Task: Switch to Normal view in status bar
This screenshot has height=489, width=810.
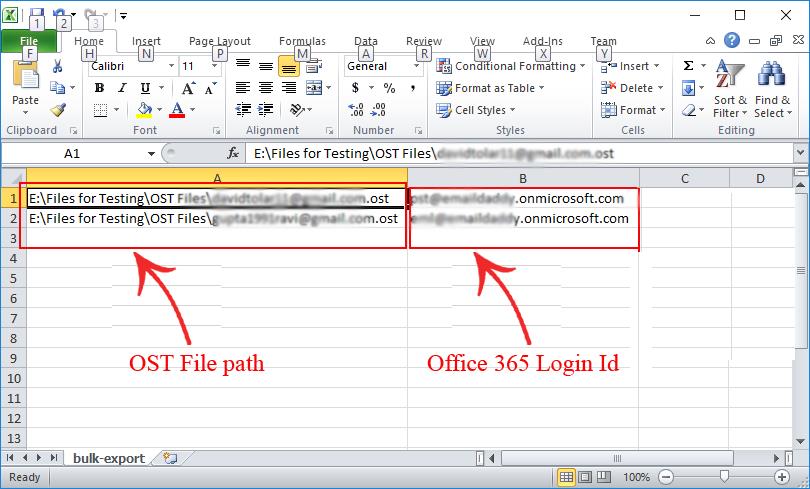Action: (x=566, y=477)
